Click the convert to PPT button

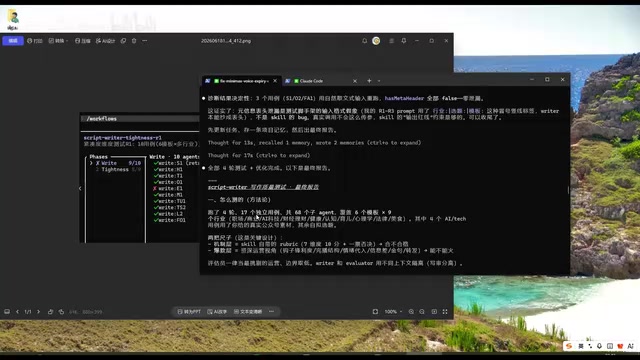[x=189, y=311]
